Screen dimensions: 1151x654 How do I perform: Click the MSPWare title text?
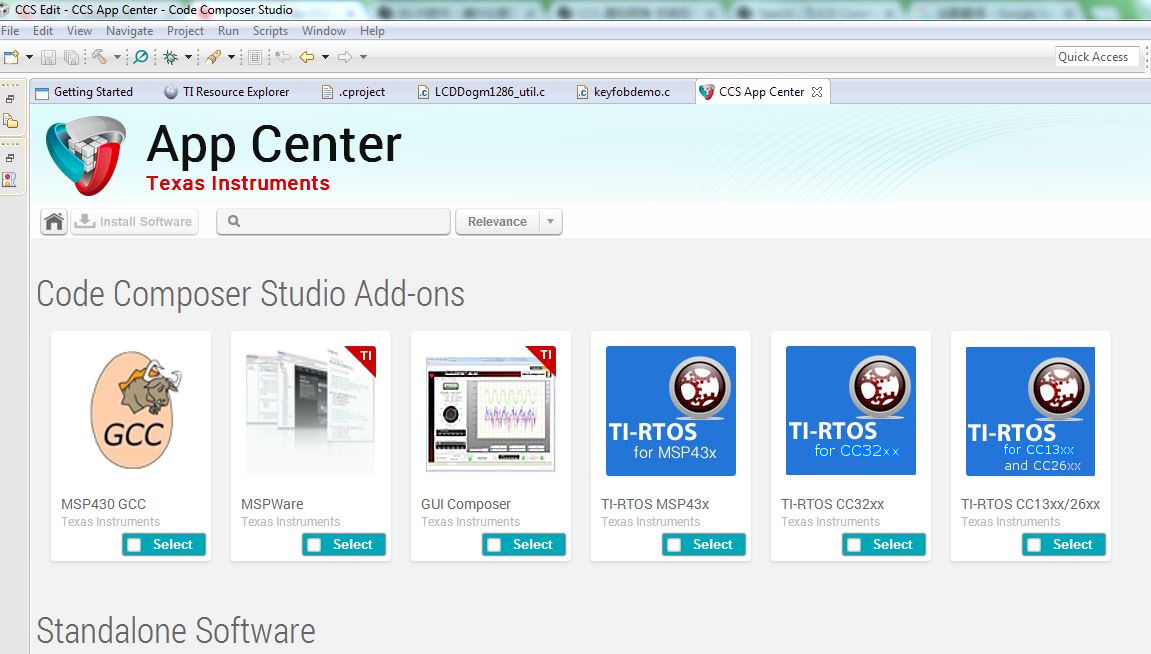click(x=272, y=504)
